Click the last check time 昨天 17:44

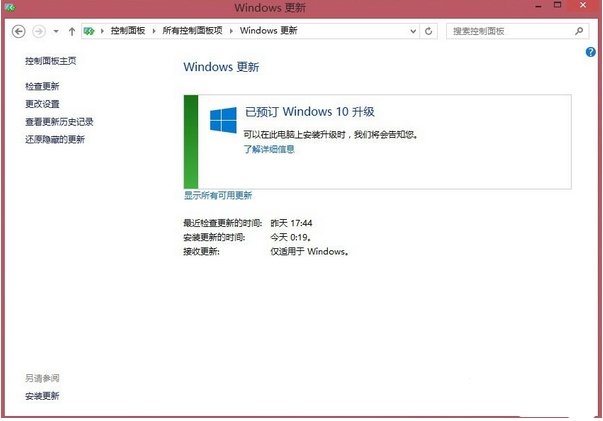pyautogui.click(x=291, y=223)
